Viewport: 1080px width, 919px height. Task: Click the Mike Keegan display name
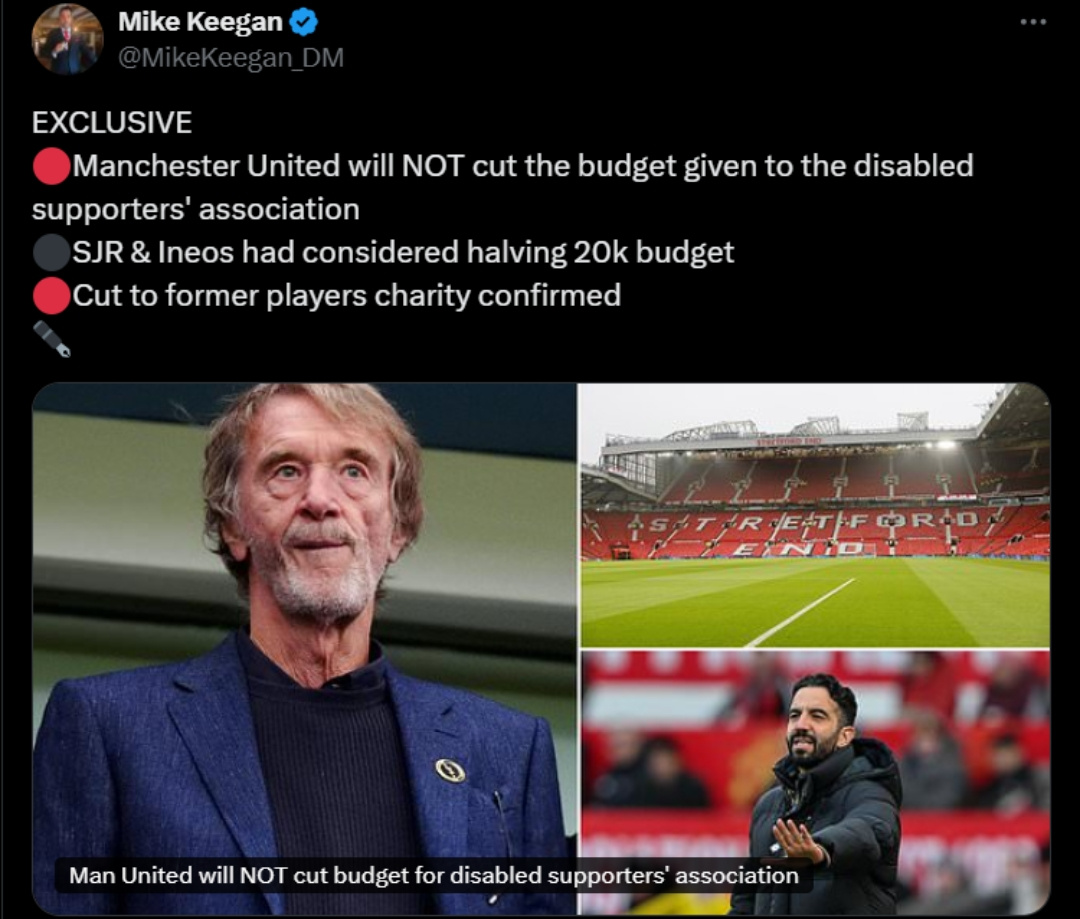pos(200,22)
